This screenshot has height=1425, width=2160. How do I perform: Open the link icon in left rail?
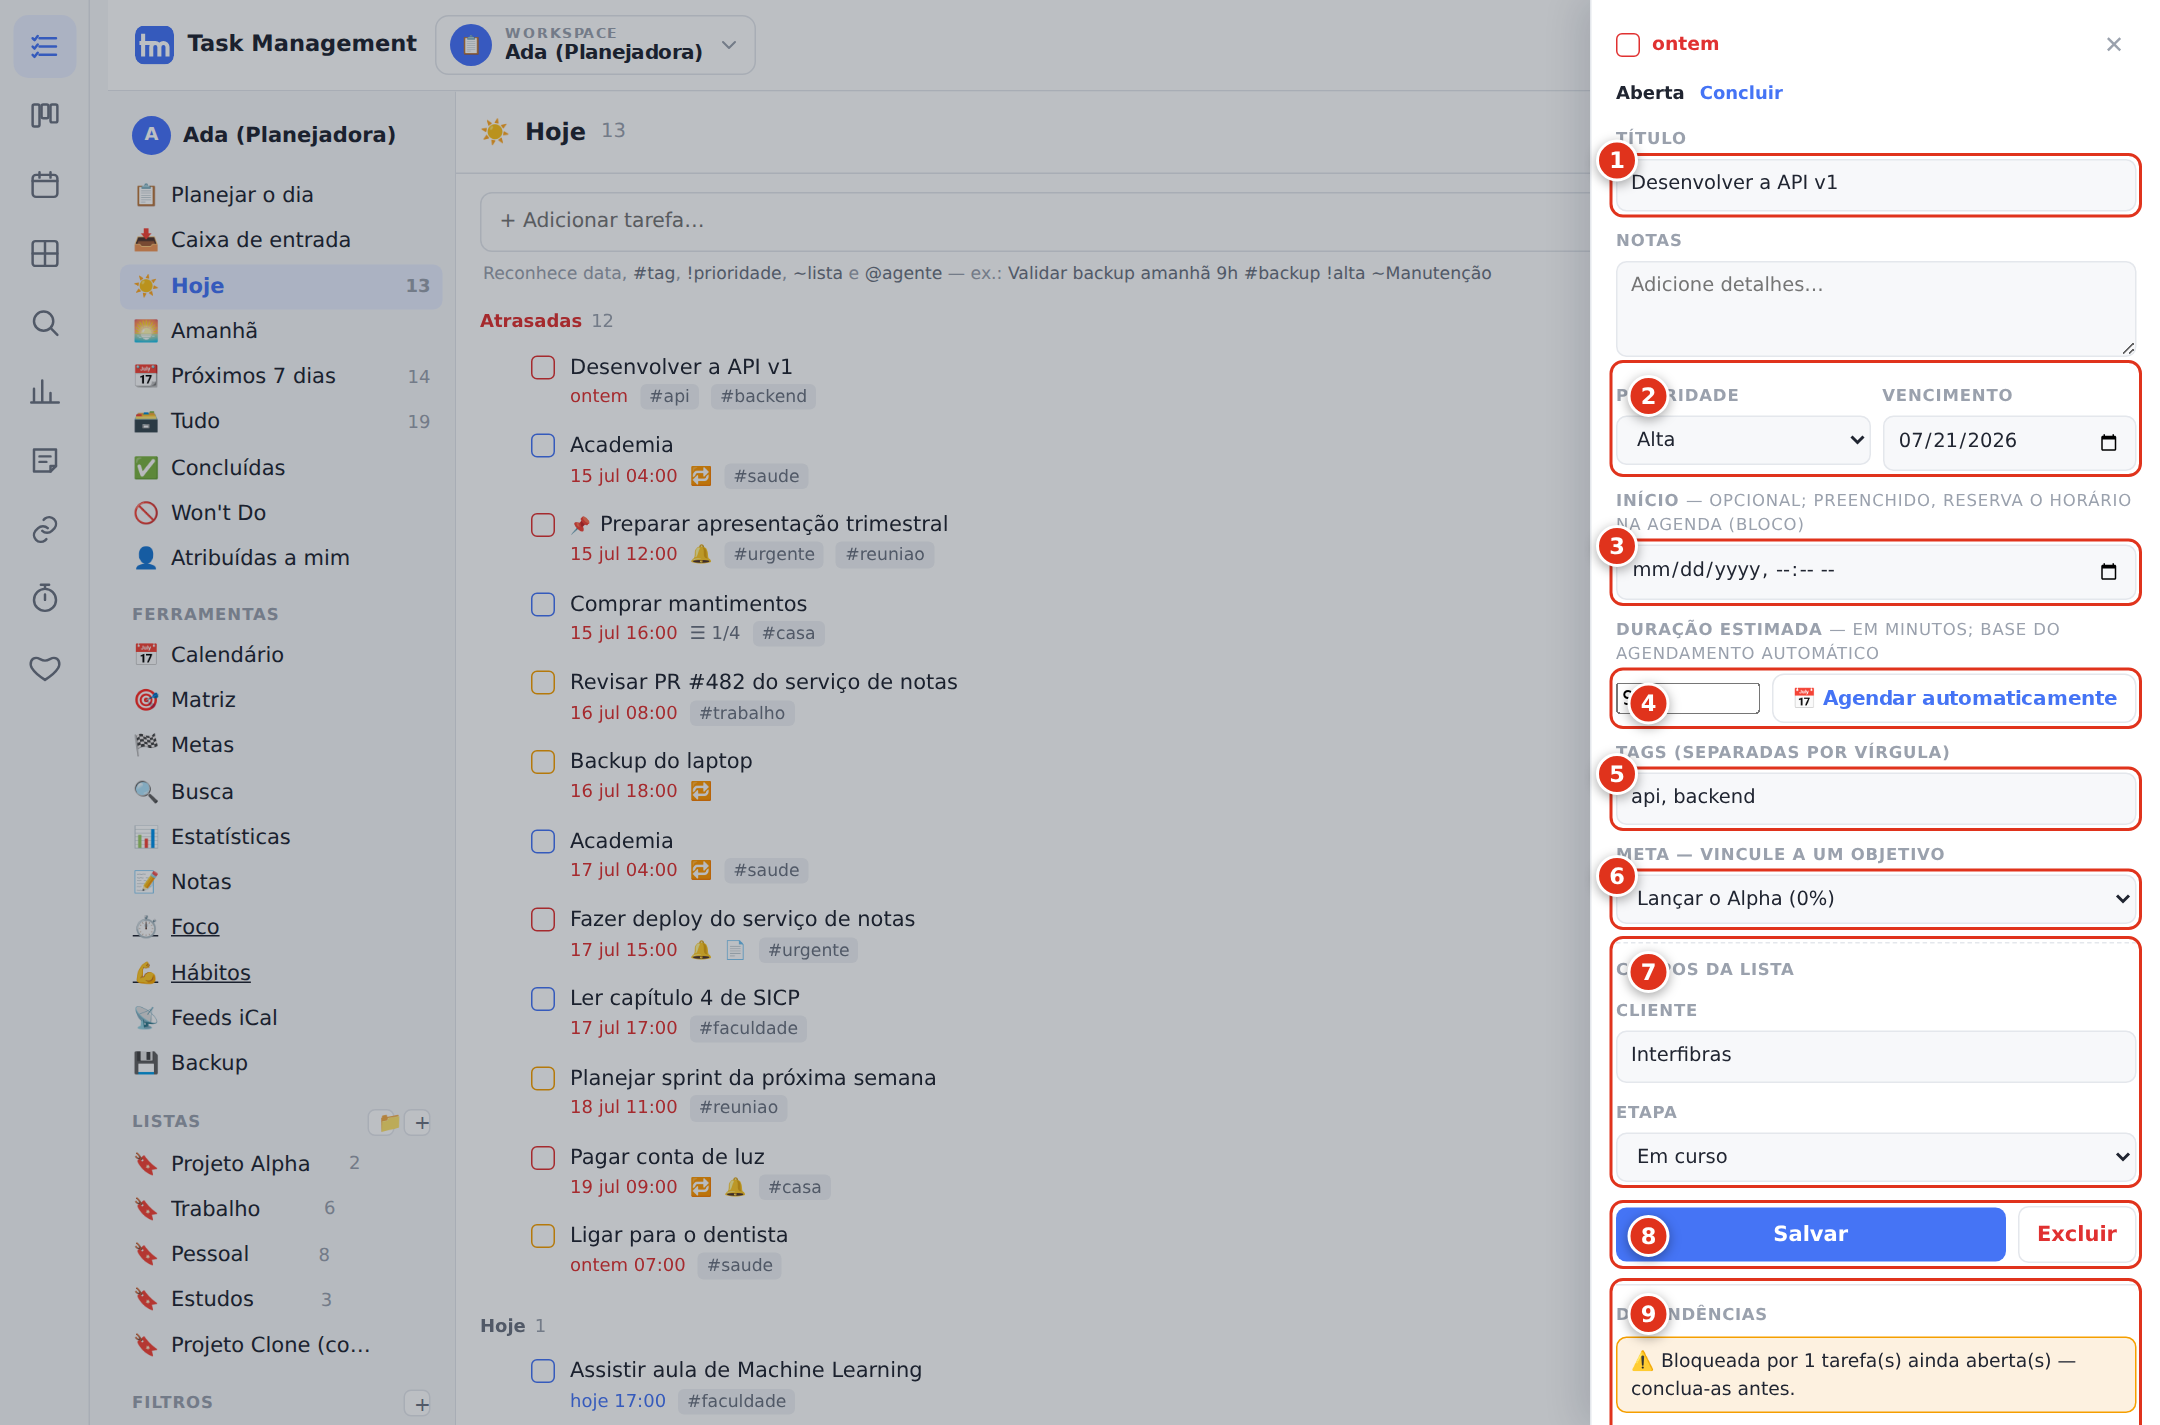45,529
